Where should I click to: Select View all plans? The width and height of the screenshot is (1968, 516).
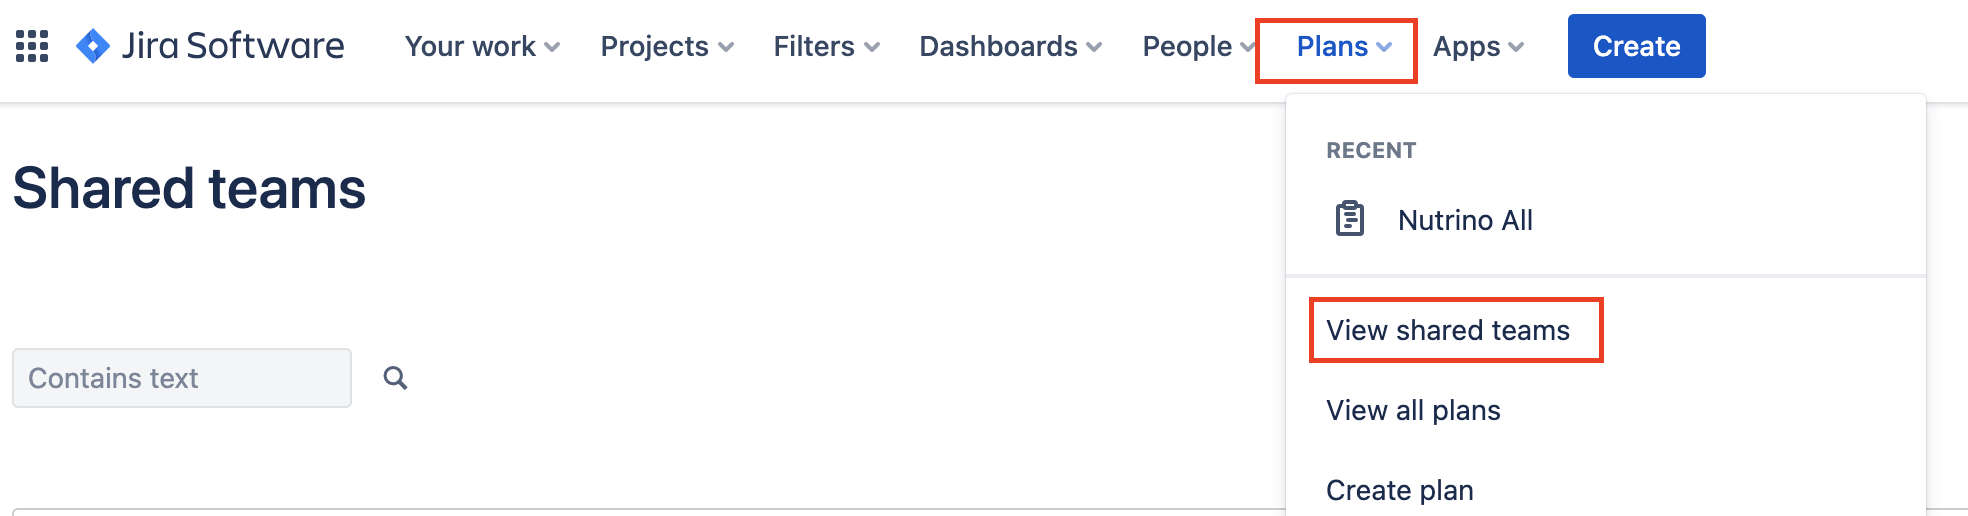pos(1413,410)
